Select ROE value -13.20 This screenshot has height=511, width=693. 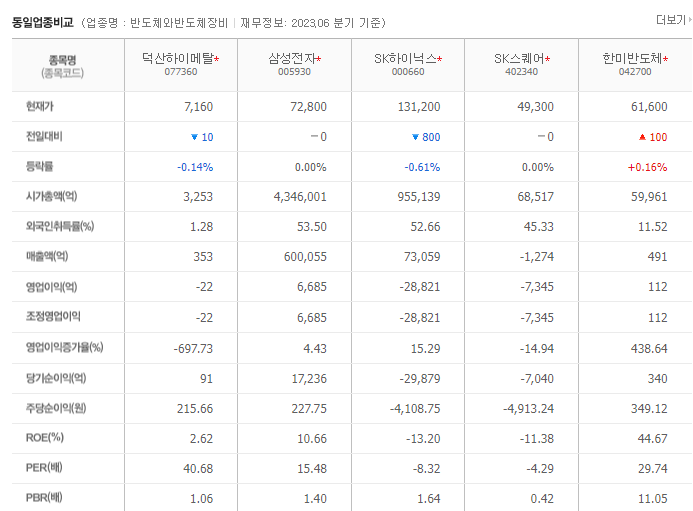(x=423, y=439)
